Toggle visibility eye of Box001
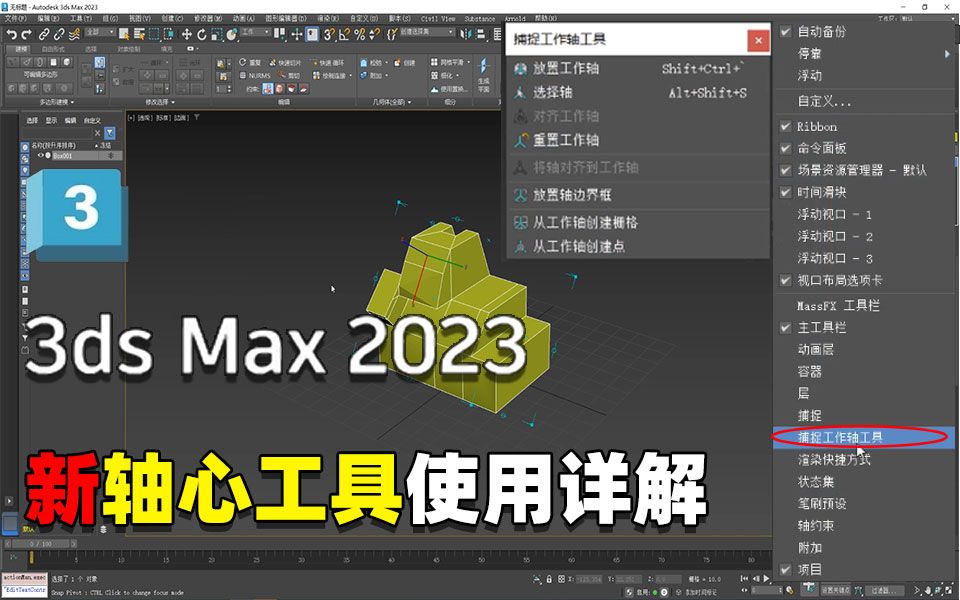 tap(41, 156)
